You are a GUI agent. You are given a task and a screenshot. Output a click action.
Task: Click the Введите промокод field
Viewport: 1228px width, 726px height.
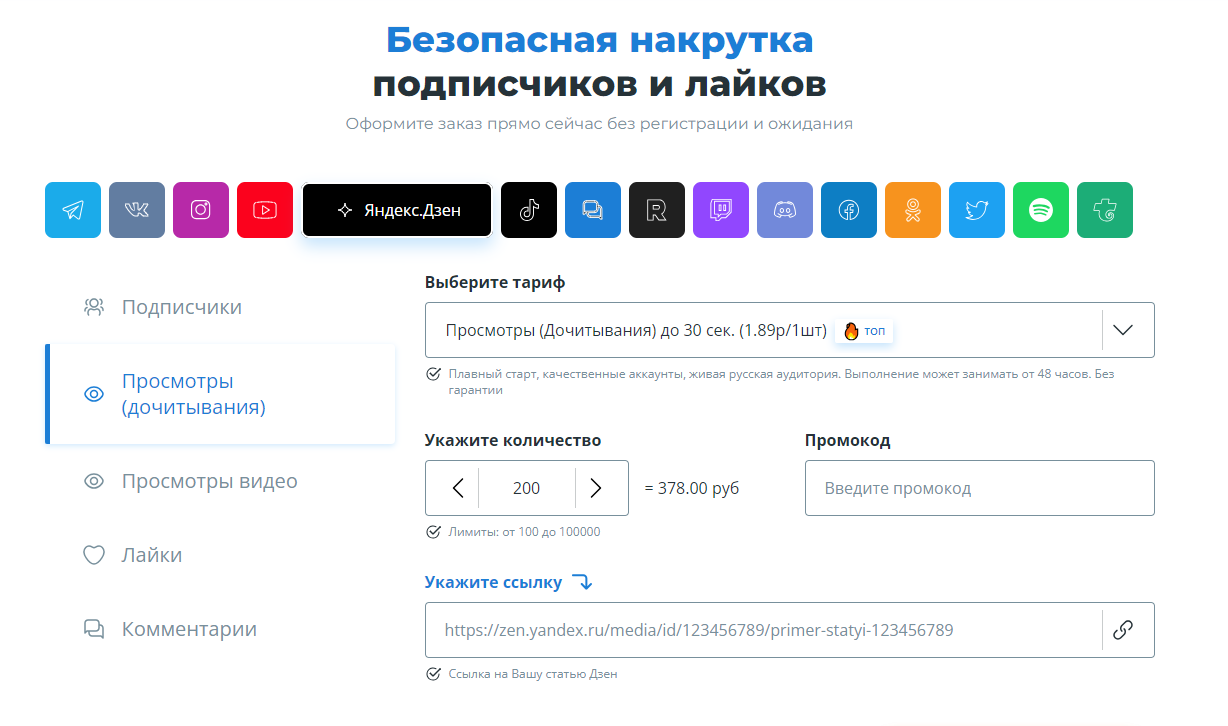click(980, 488)
